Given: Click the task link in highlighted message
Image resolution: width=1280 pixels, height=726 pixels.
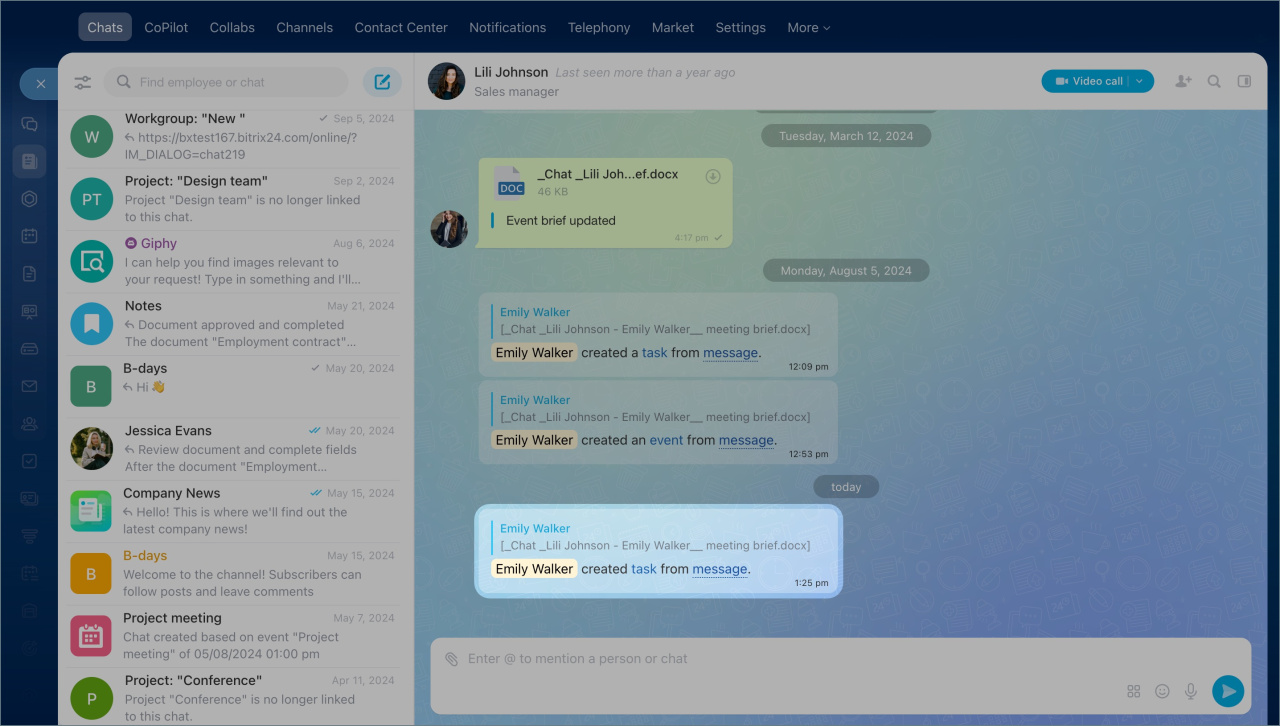Looking at the screenshot, I should 644,569.
